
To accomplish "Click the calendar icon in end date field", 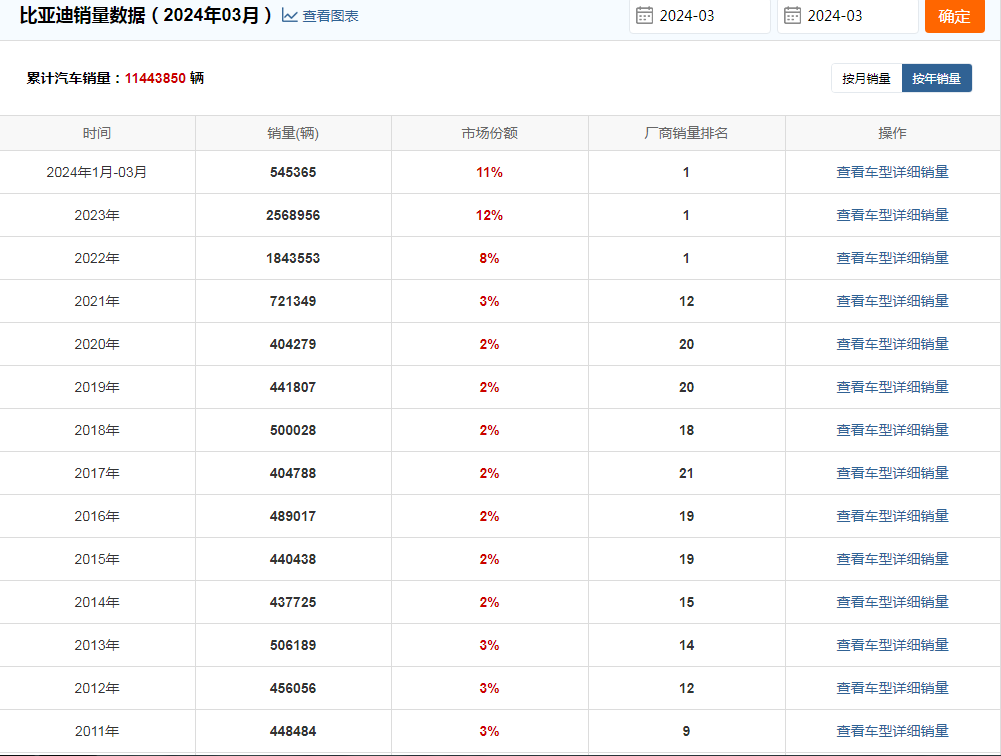I will pos(792,15).
